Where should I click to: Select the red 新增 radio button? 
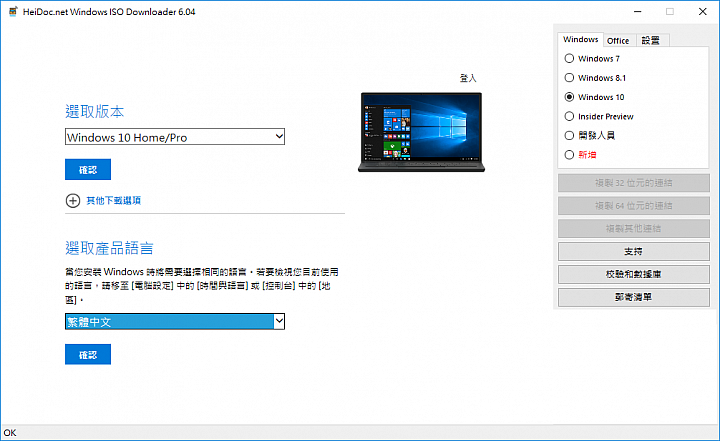pyautogui.click(x=569, y=155)
